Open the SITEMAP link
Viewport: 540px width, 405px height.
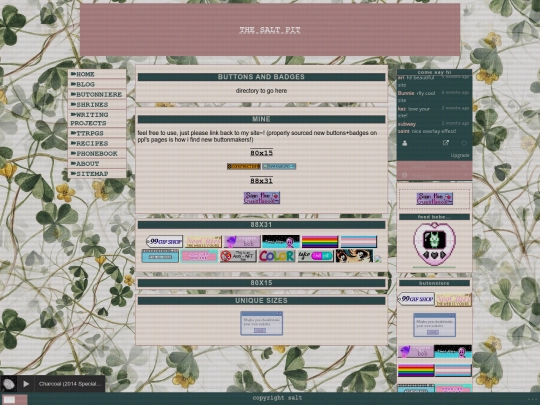97,174
